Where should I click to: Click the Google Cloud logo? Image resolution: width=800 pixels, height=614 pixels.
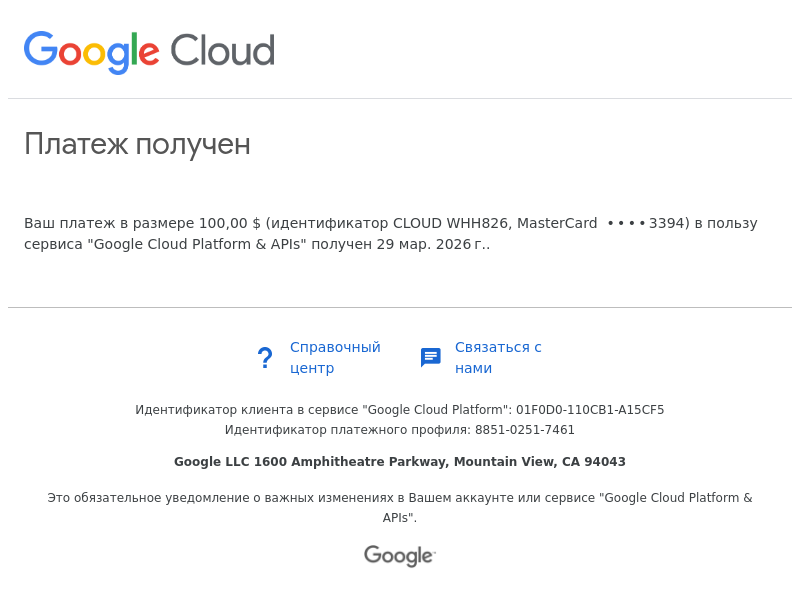[149, 52]
